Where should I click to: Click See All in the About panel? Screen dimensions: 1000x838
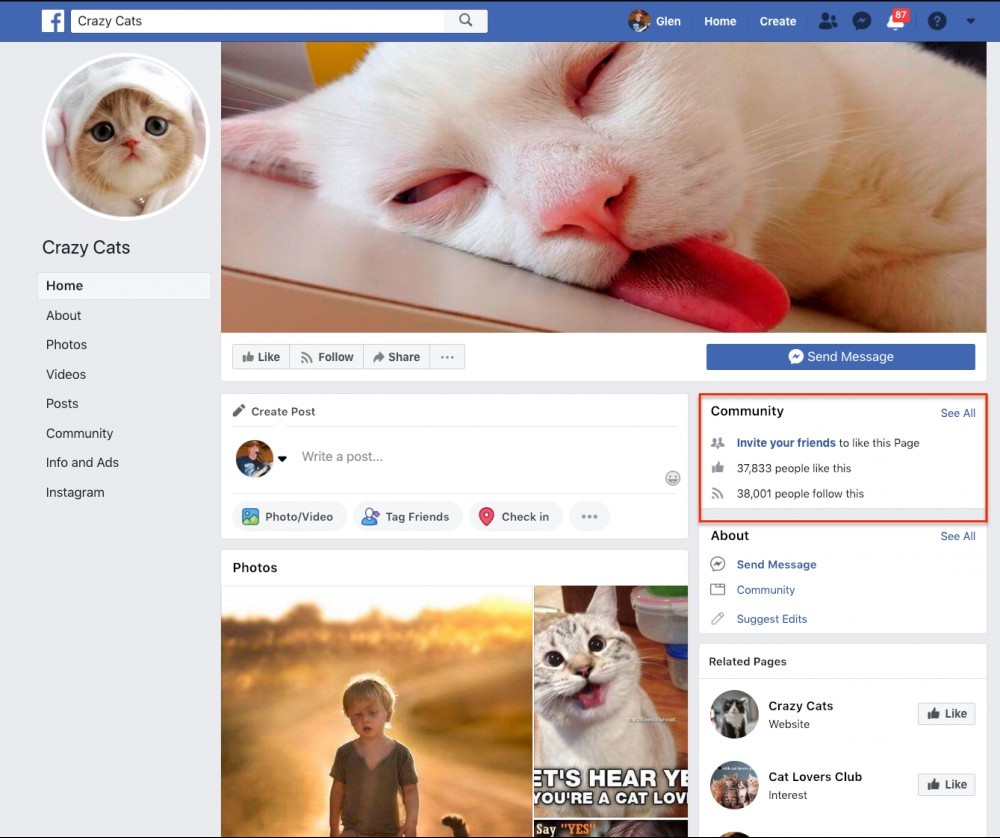click(957, 536)
